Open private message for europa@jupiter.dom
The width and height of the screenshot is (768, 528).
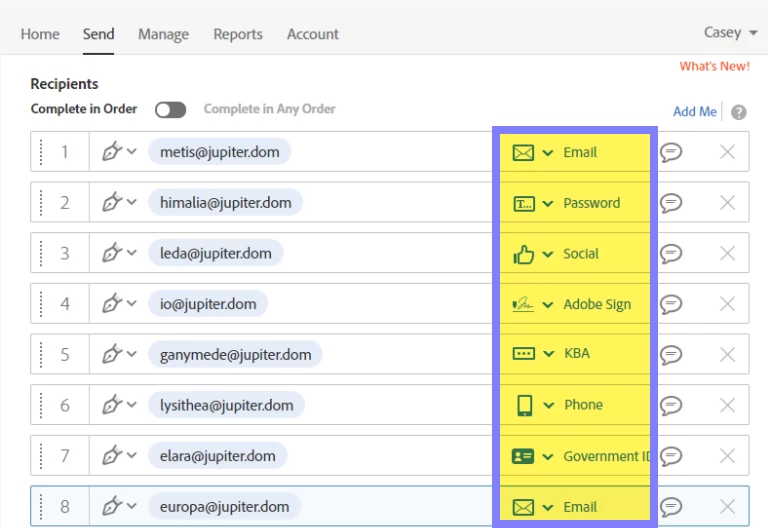point(671,507)
